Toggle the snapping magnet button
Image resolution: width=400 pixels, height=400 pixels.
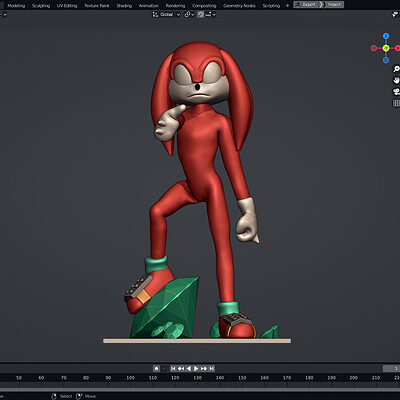(x=200, y=14)
